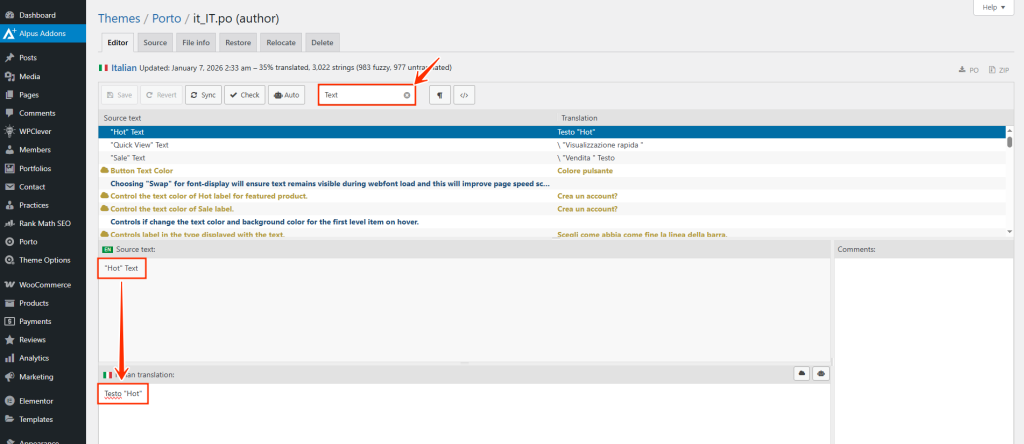Image resolution: width=1024 pixels, height=444 pixels.
Task: Toggle code view with the </> button
Action: click(463, 95)
